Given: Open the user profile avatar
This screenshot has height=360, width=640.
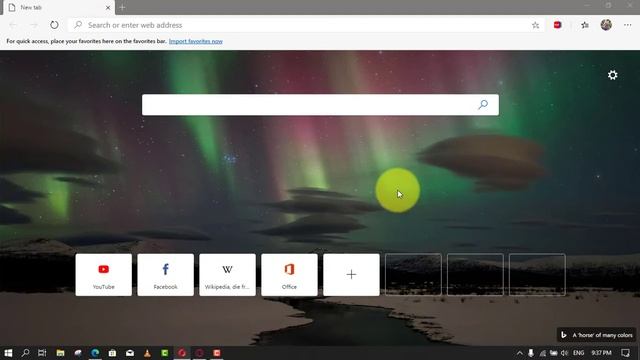Looking at the screenshot, I should click(x=606, y=25).
